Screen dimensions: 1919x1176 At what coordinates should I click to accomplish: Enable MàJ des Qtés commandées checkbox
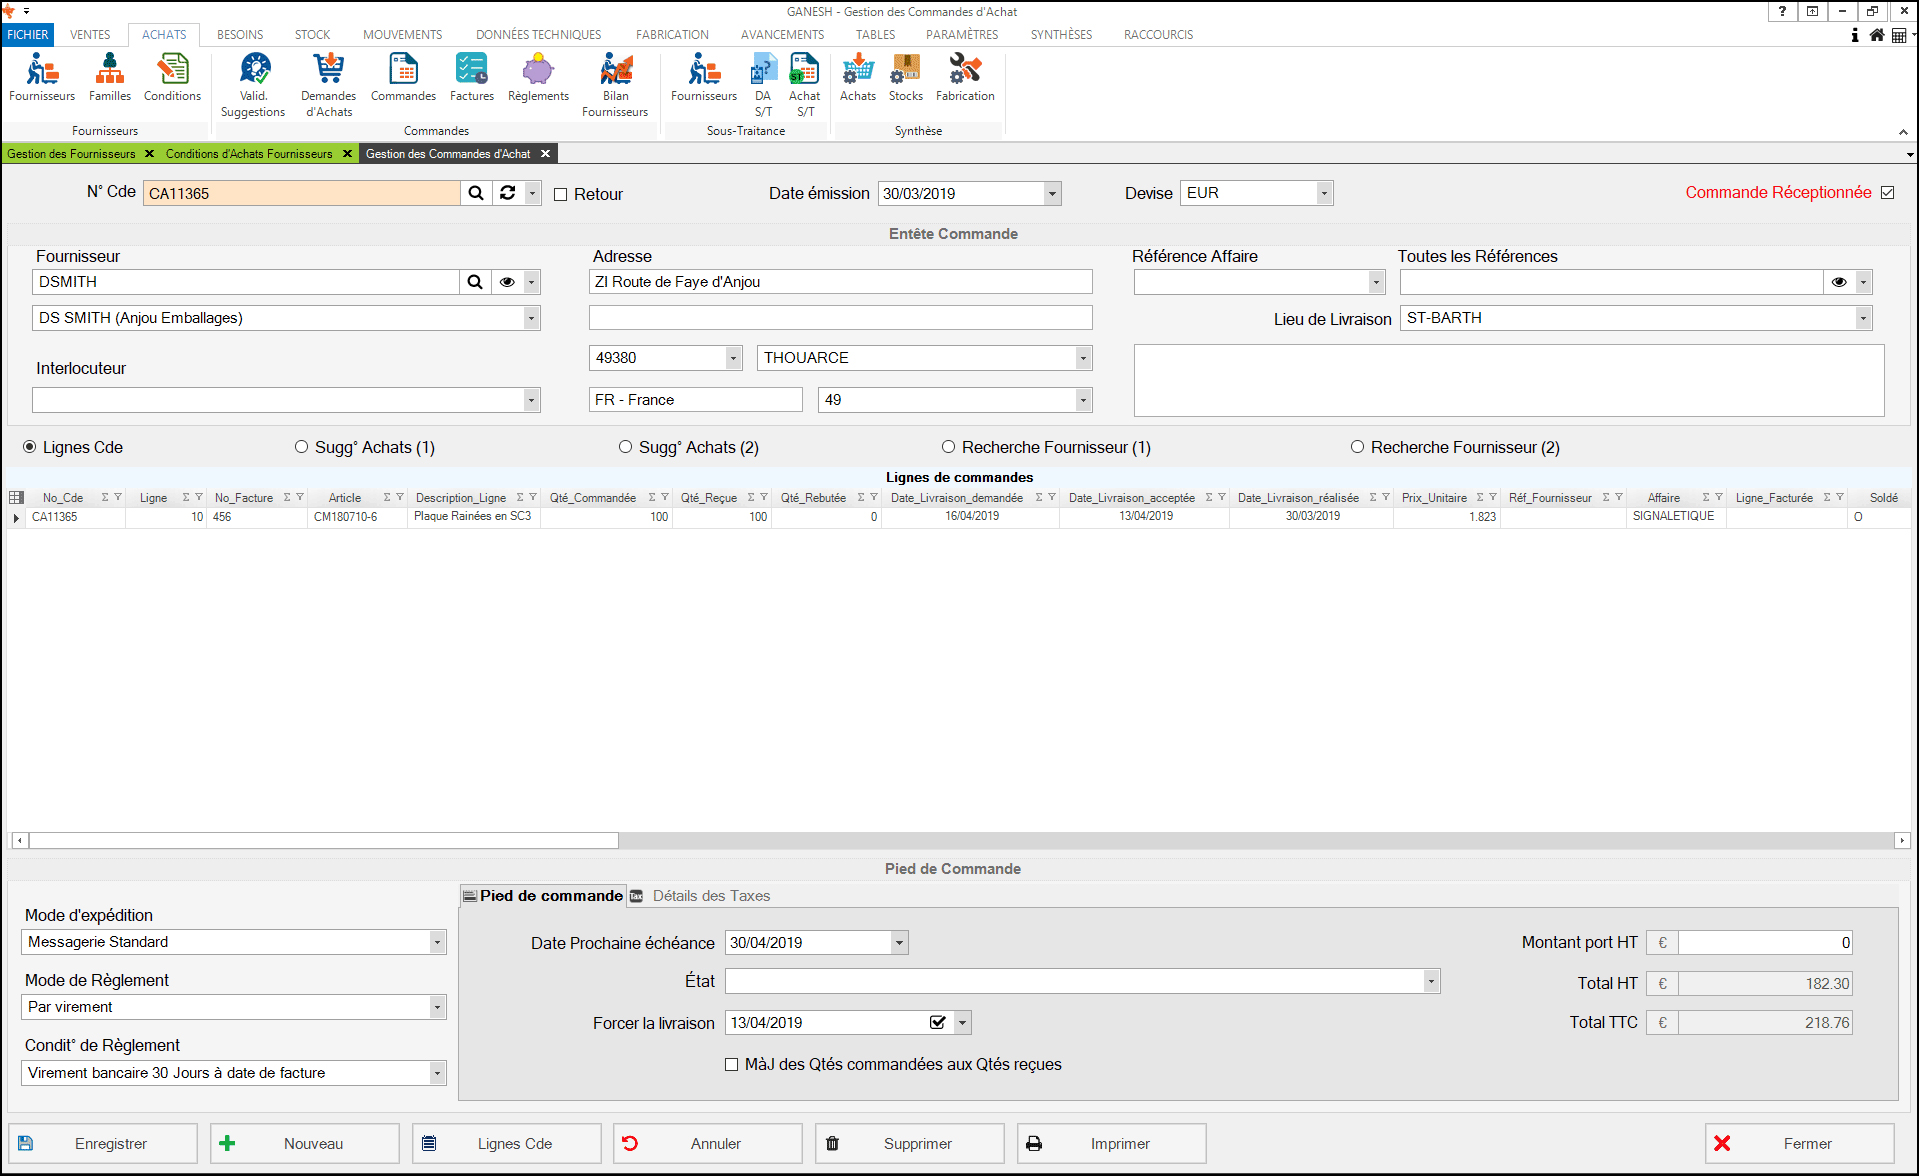(732, 1065)
